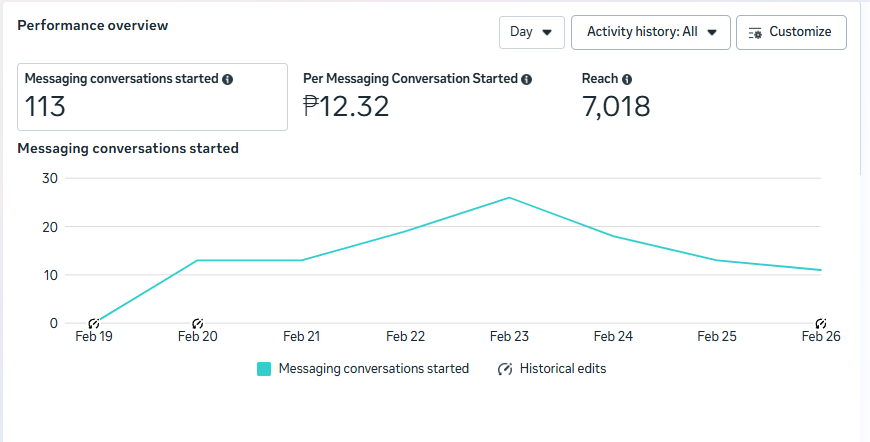Toggle Messaging conversations started legend label
This screenshot has width=870, height=442.
pos(373,369)
